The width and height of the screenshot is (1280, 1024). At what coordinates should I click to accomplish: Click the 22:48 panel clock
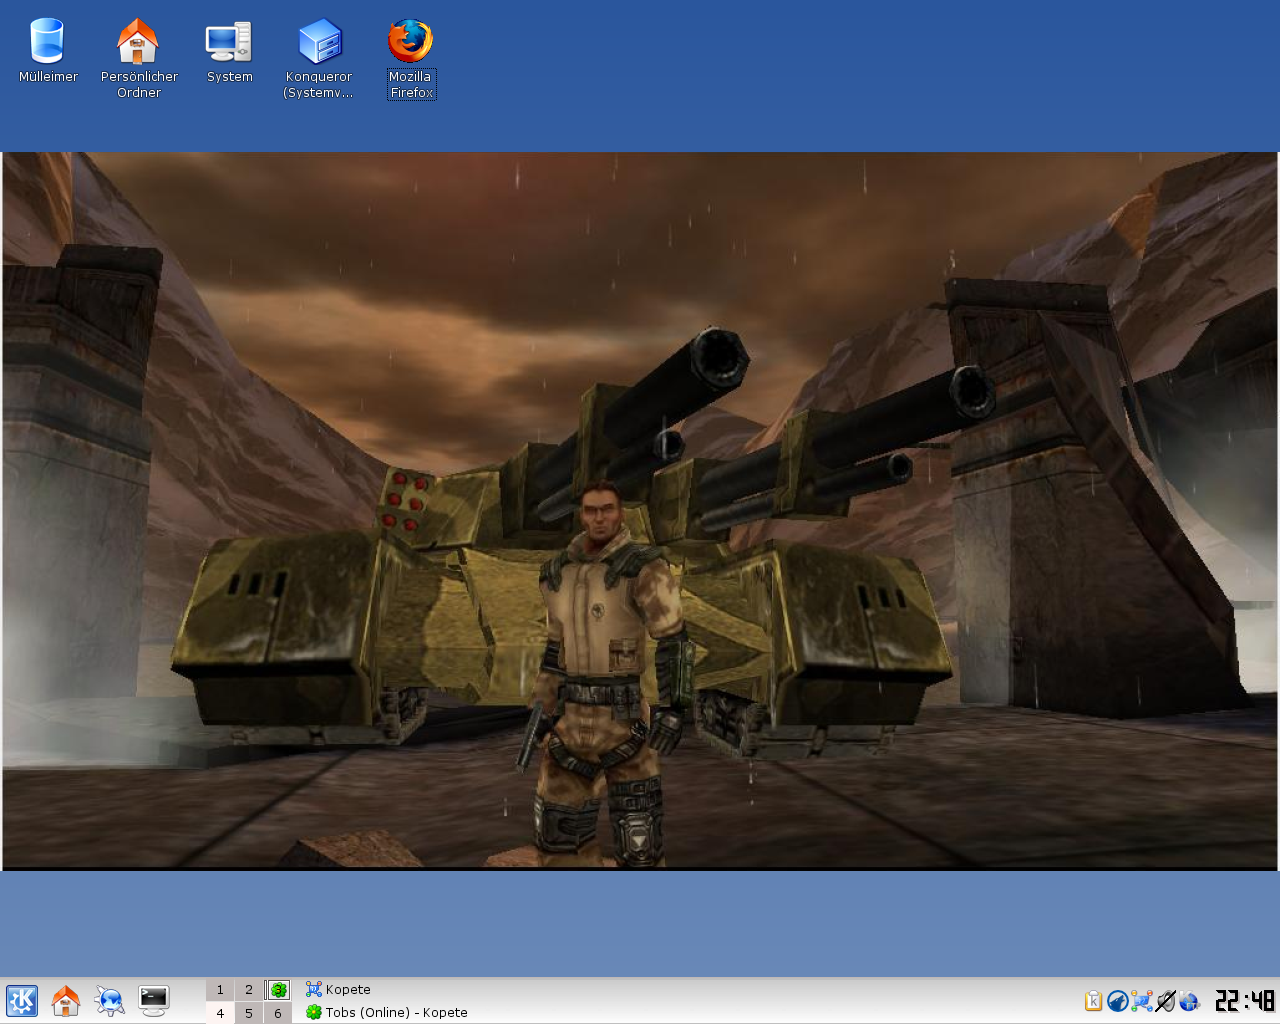point(1244,1000)
